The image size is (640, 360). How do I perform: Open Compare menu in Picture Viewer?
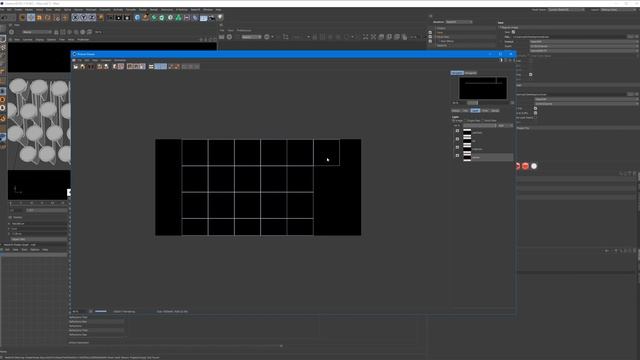tap(106, 60)
